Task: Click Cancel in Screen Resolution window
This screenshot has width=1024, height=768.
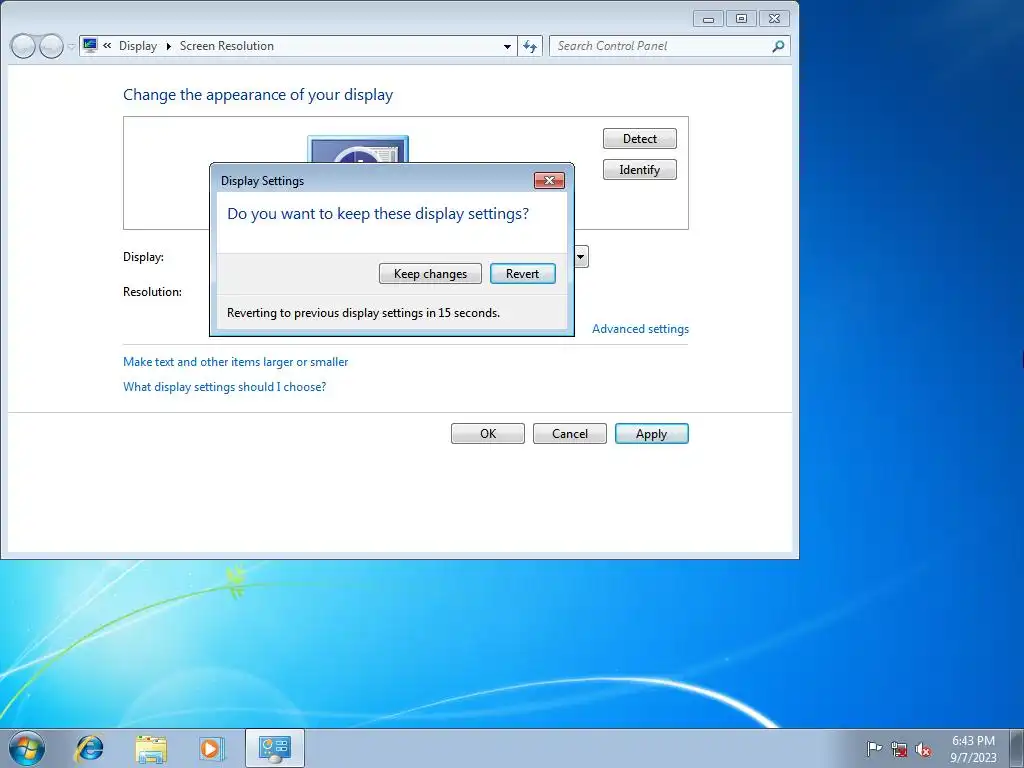Action: (569, 434)
